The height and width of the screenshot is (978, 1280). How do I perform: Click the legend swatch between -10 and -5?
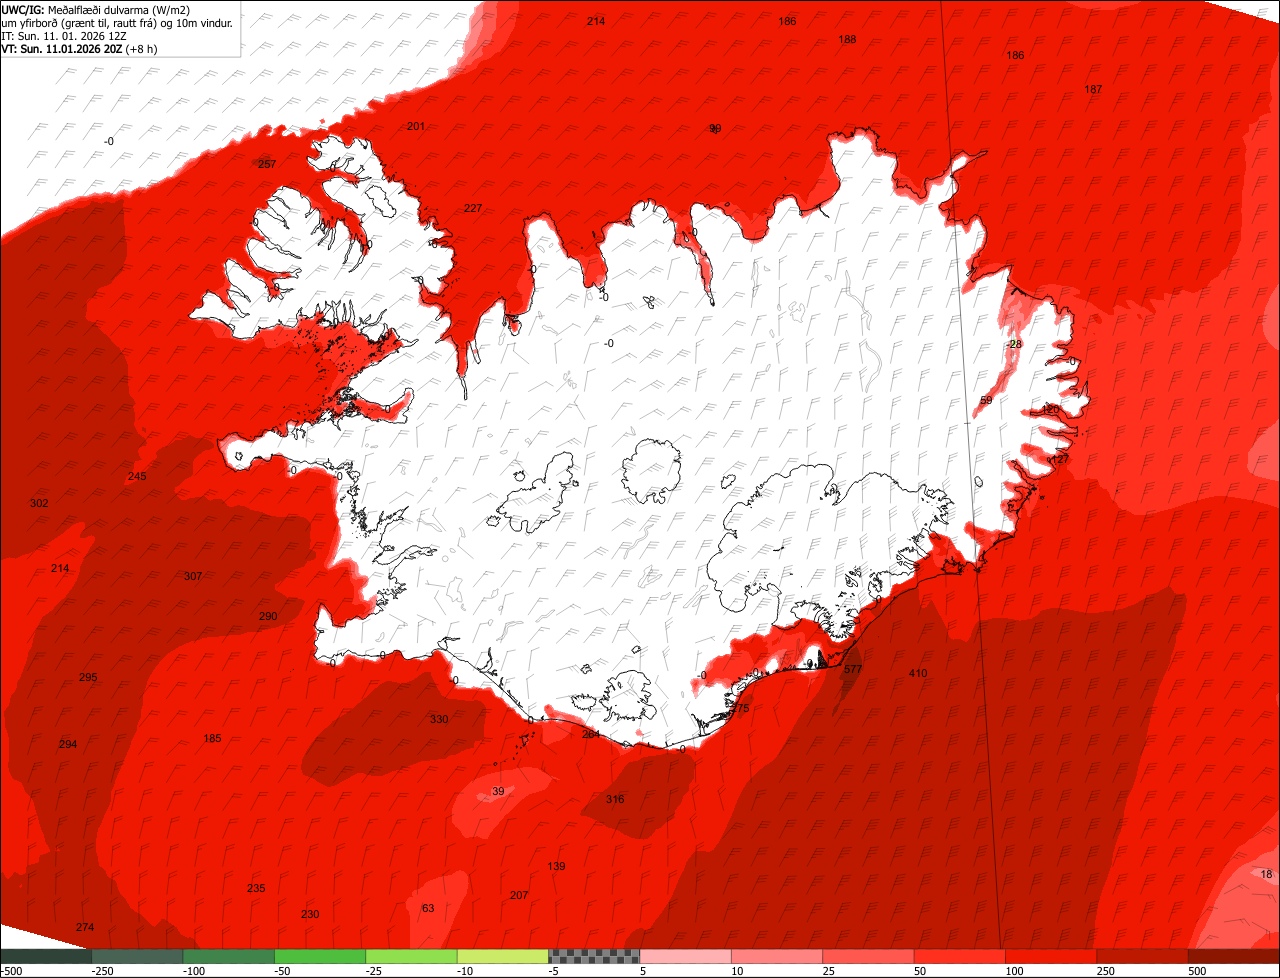tap(503, 956)
